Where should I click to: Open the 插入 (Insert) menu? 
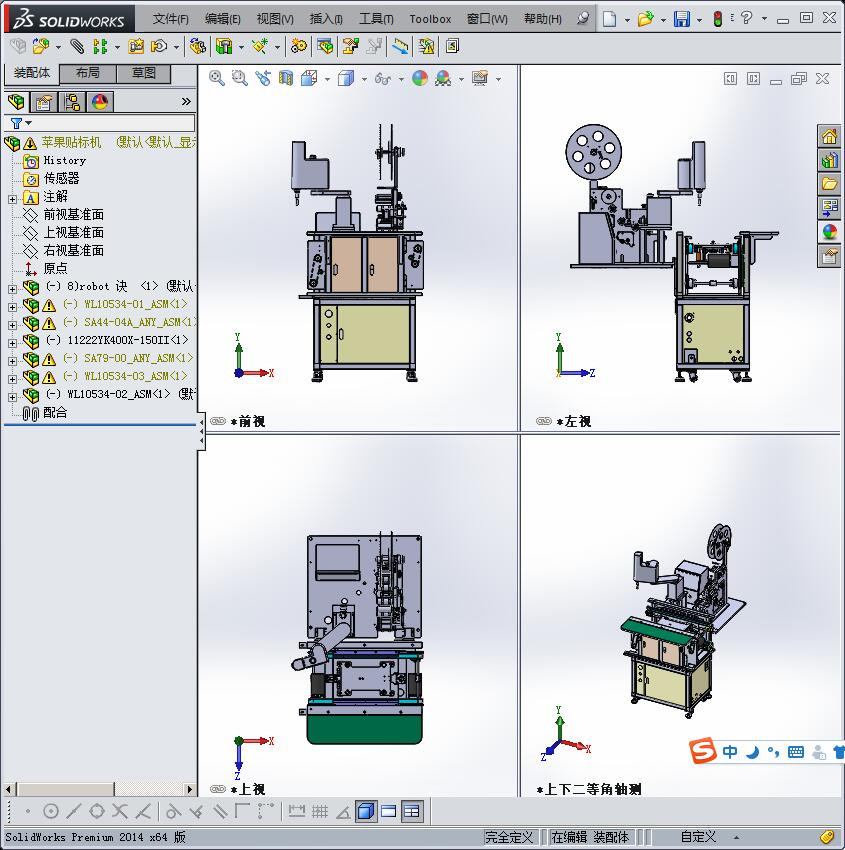pyautogui.click(x=326, y=19)
